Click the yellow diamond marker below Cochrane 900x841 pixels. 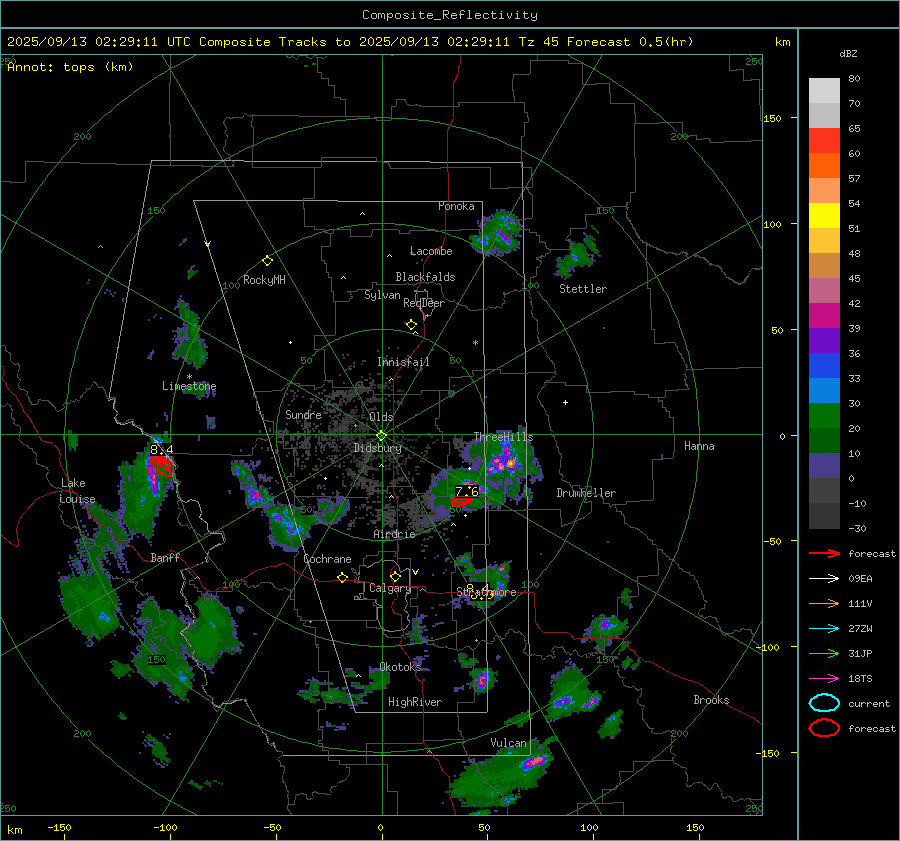[x=342, y=578]
